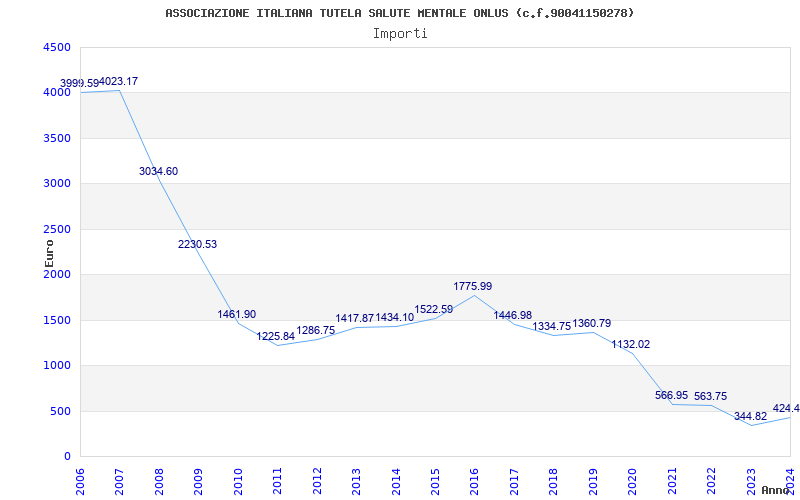Click the 2010 year tick label
Screen dimensions: 800x500
click(x=238, y=481)
